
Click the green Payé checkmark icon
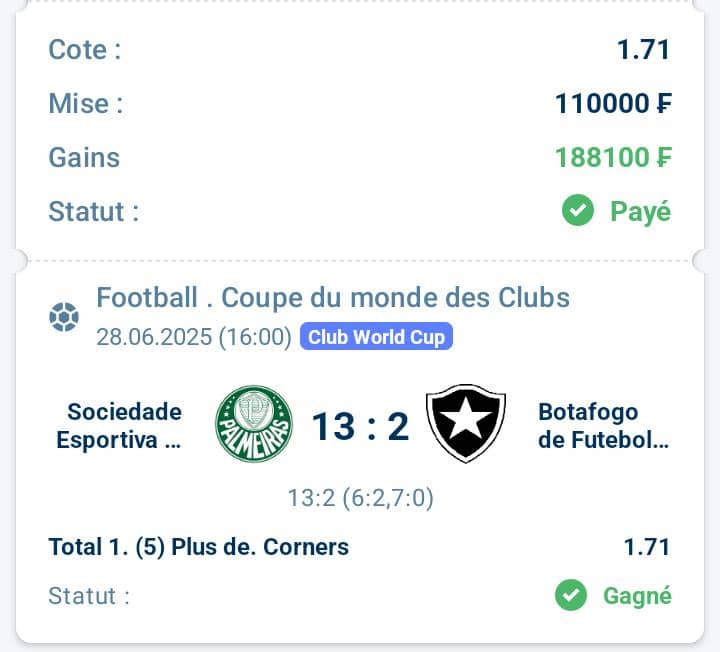click(578, 210)
